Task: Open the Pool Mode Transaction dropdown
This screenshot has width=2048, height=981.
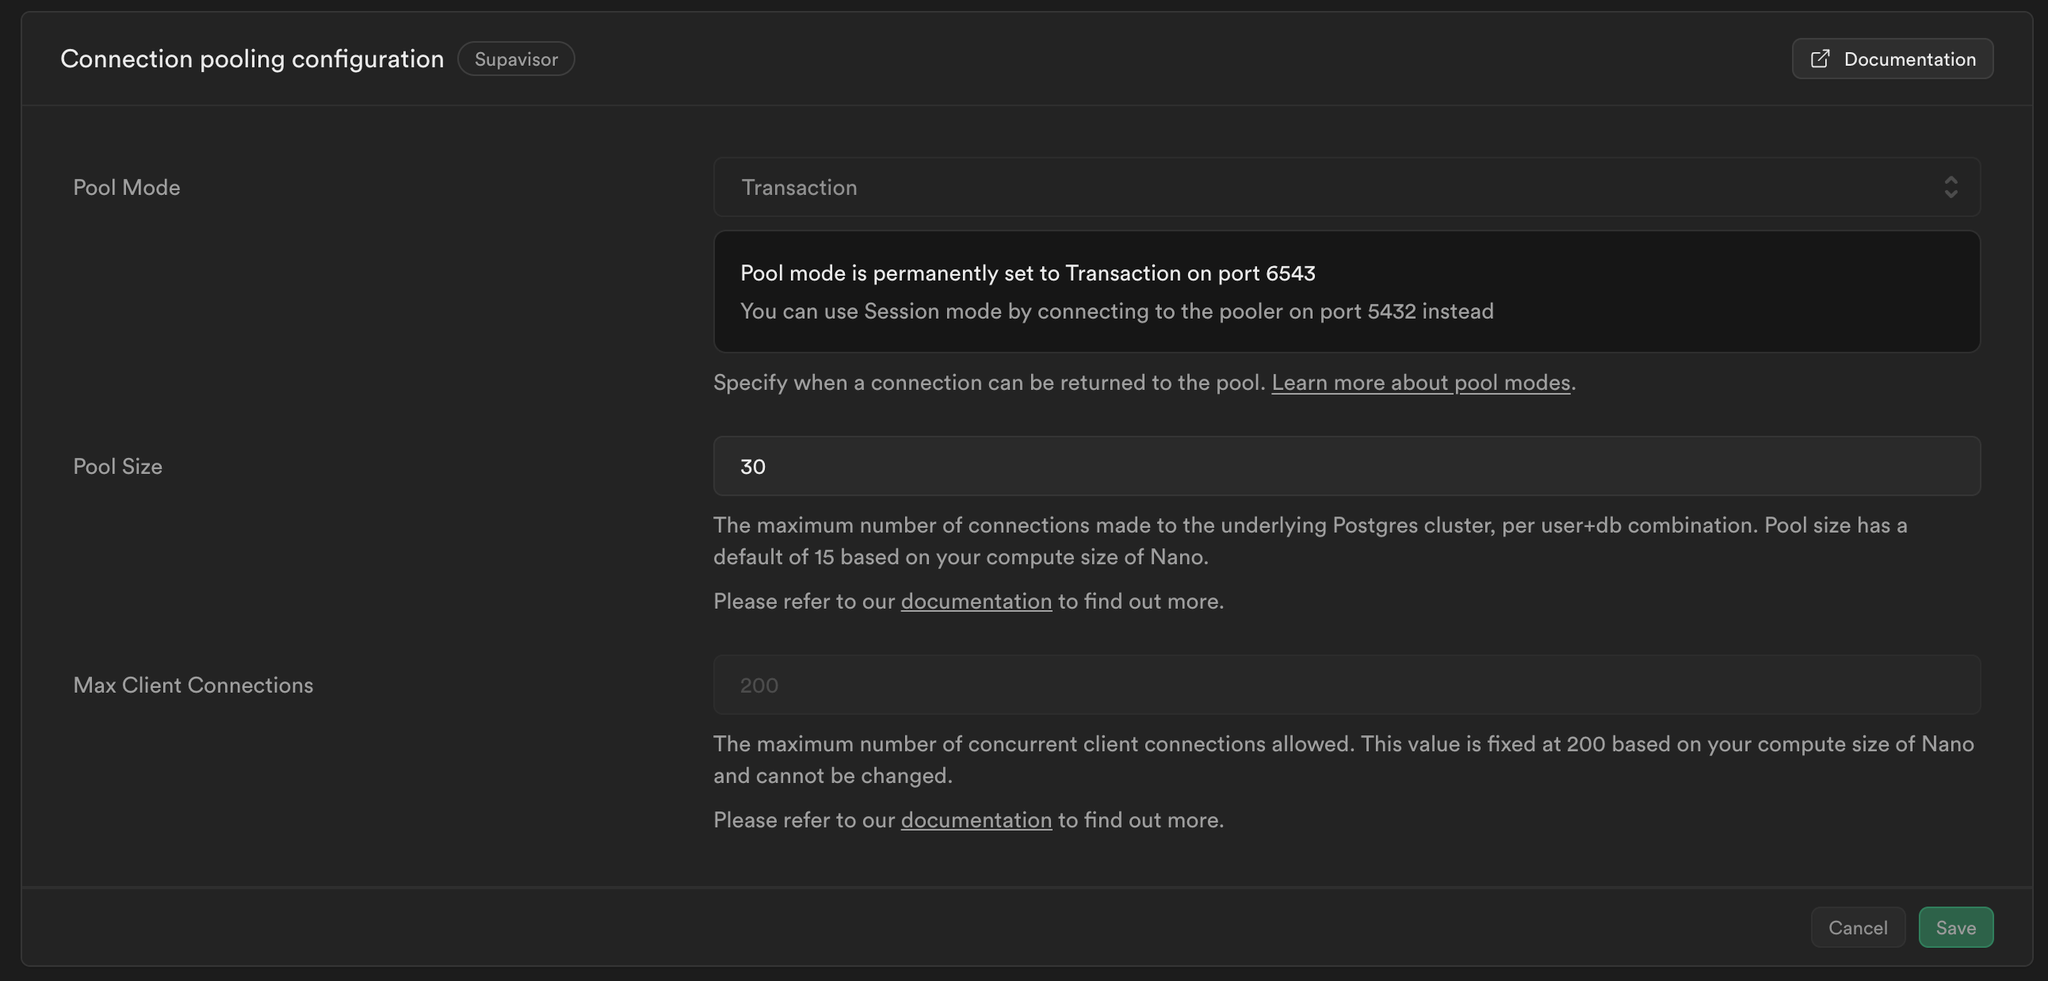Action: click(x=1346, y=187)
